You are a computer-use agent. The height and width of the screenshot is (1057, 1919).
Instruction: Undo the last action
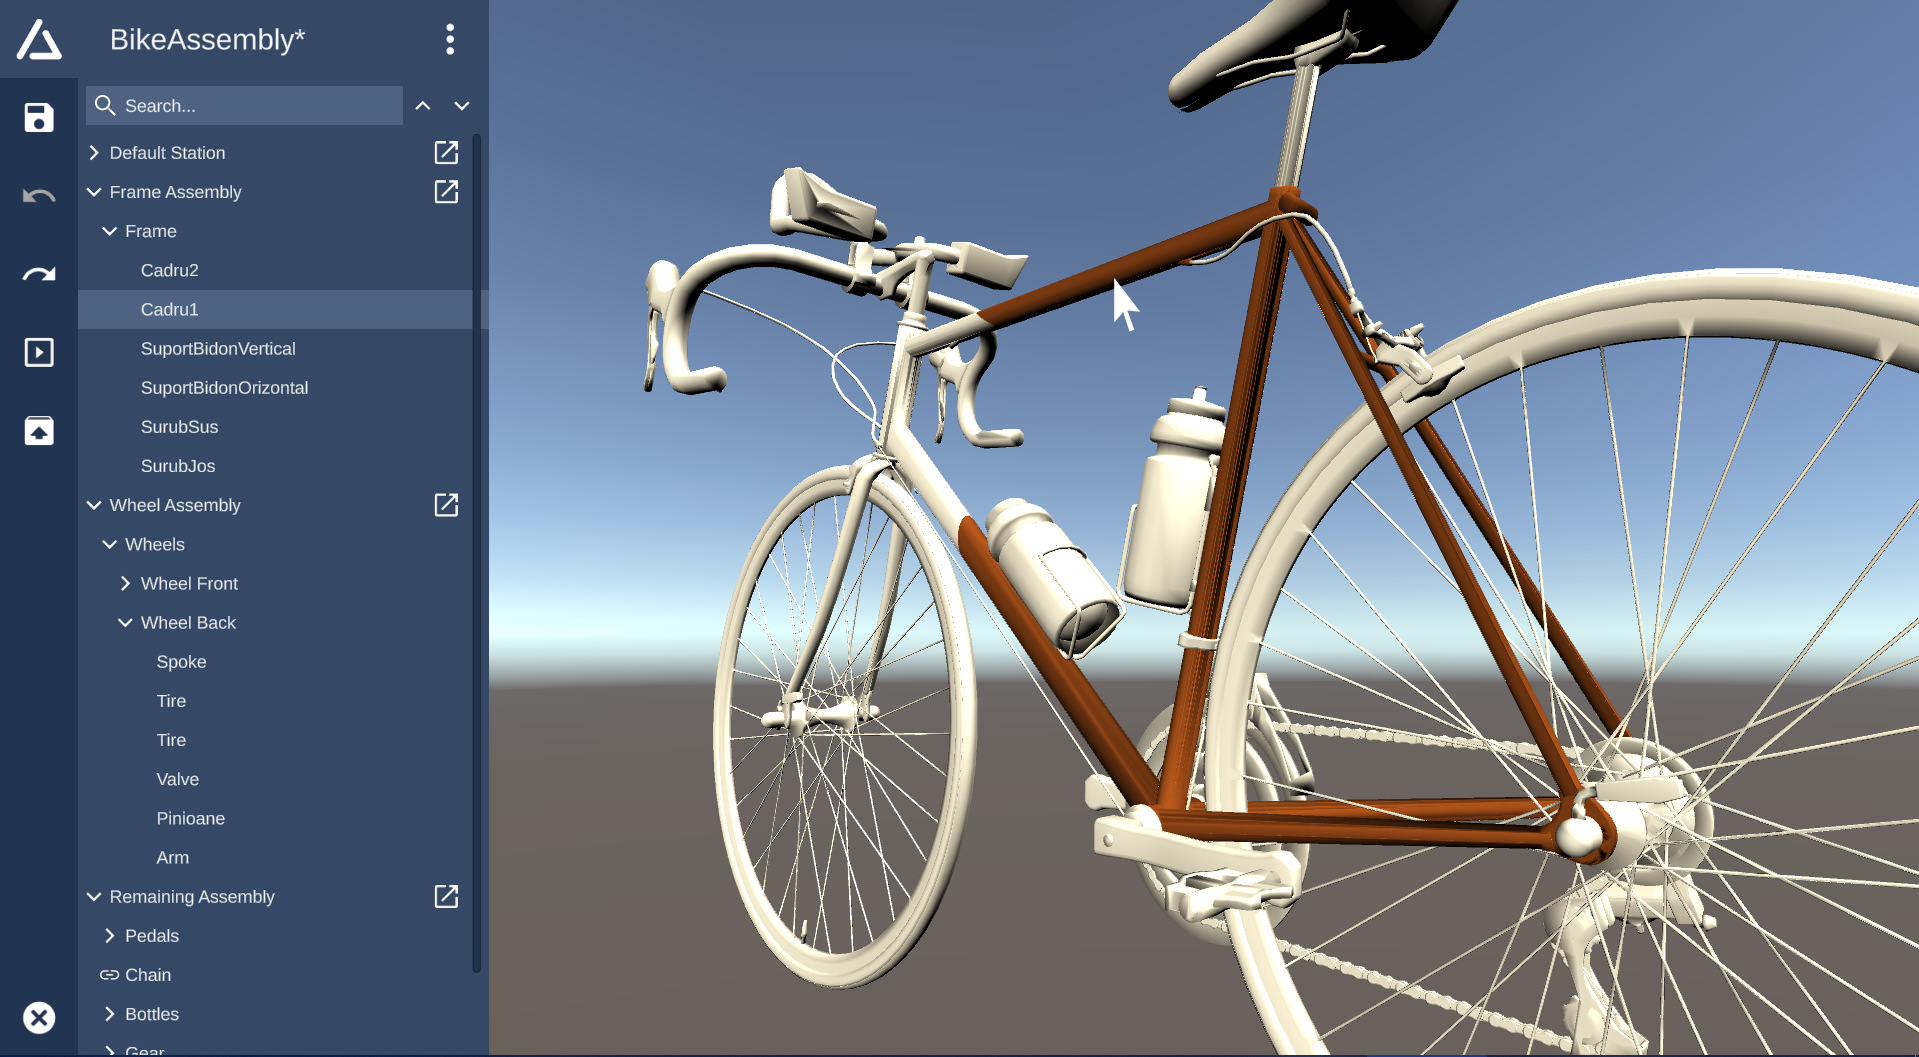[x=39, y=196]
